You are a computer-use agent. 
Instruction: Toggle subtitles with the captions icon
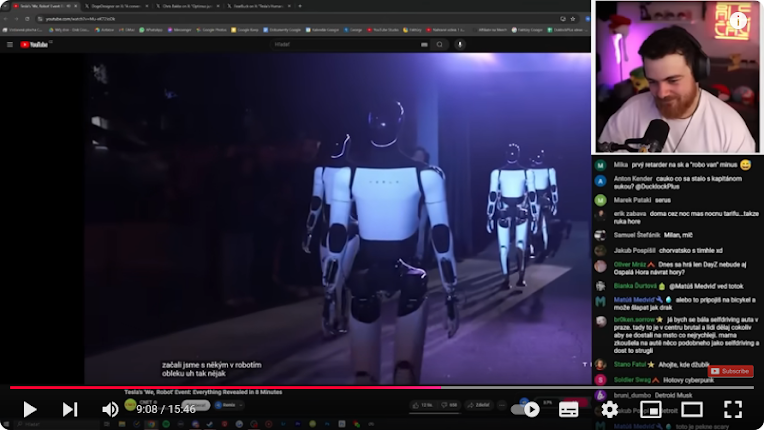click(569, 410)
